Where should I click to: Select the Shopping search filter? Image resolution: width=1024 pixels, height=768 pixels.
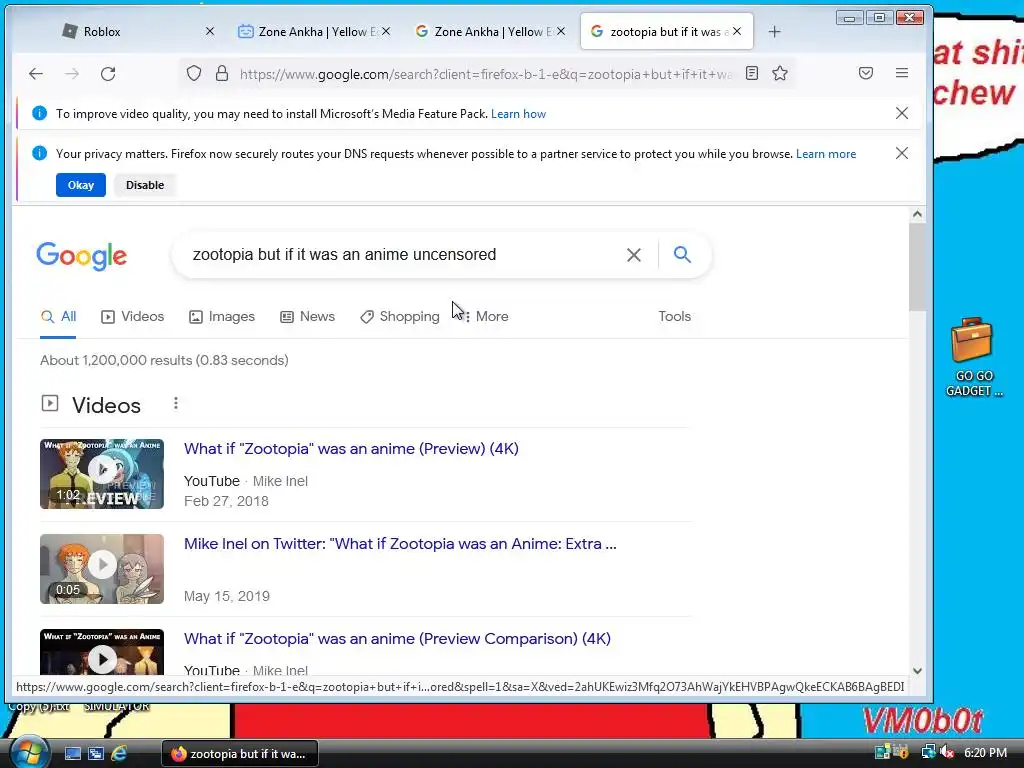pyautogui.click(x=400, y=317)
